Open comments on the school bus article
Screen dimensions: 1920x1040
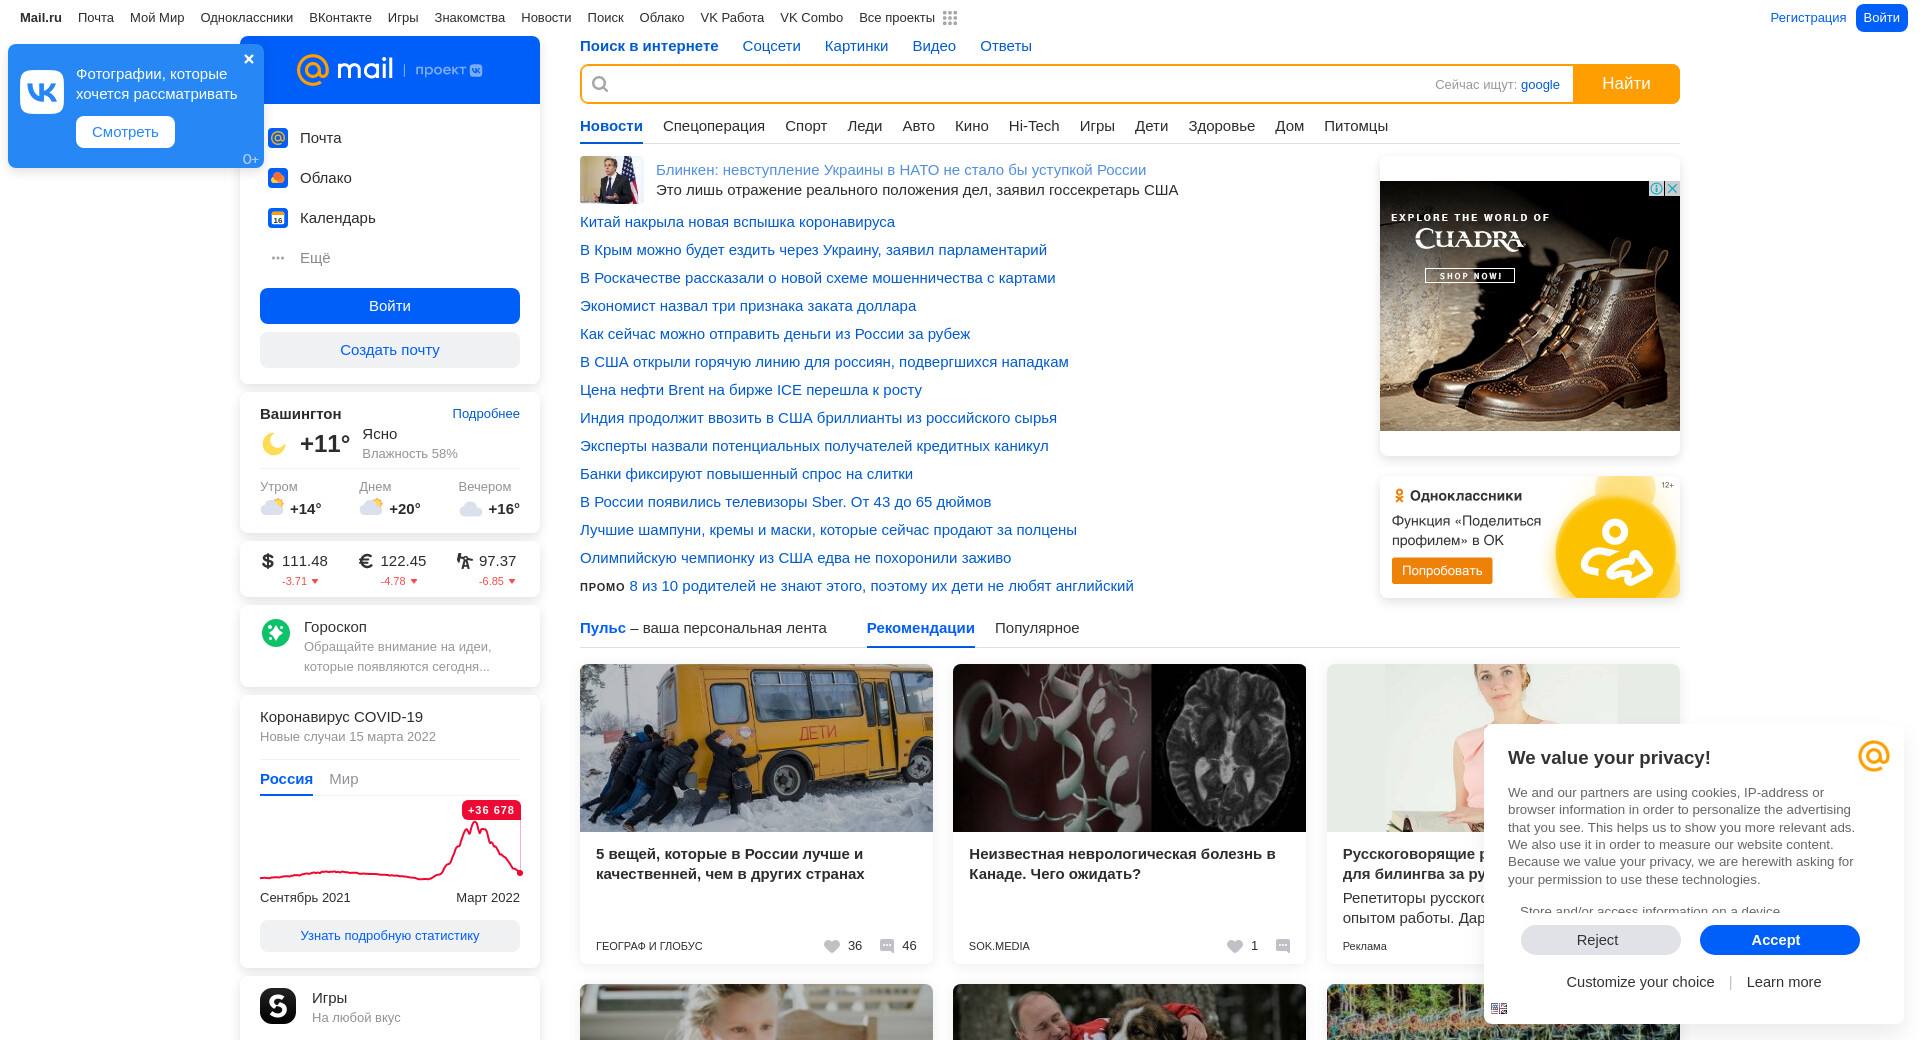tap(887, 946)
